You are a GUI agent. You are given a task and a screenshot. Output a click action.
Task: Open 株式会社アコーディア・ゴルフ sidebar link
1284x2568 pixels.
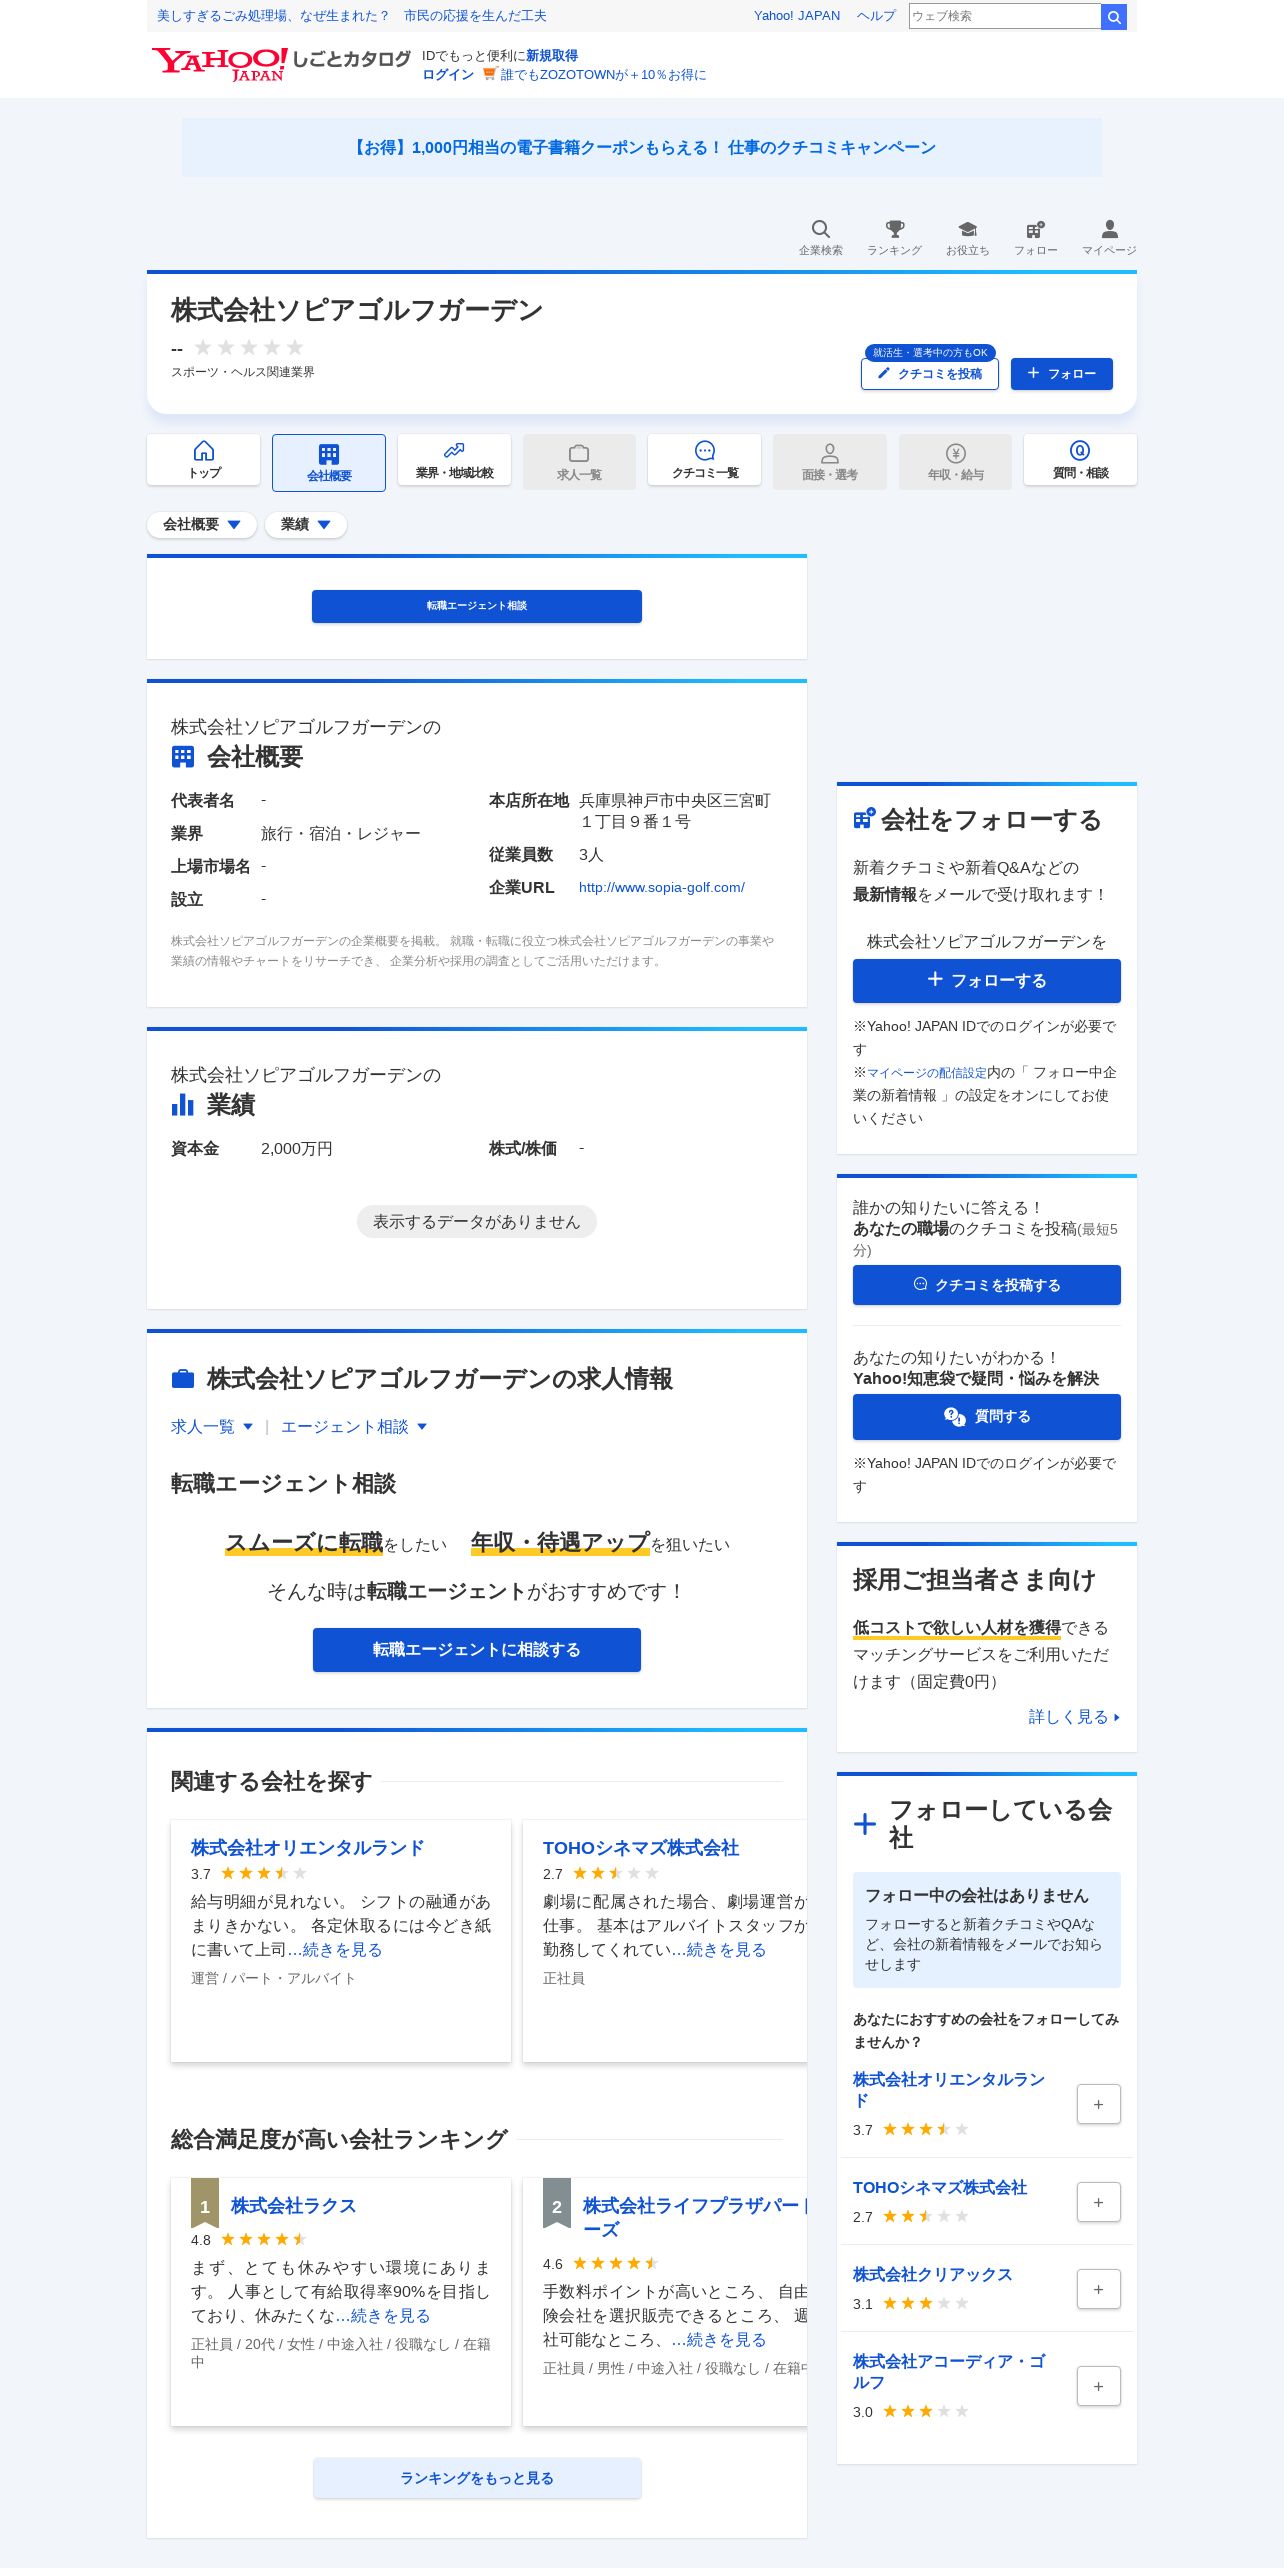coord(949,2372)
